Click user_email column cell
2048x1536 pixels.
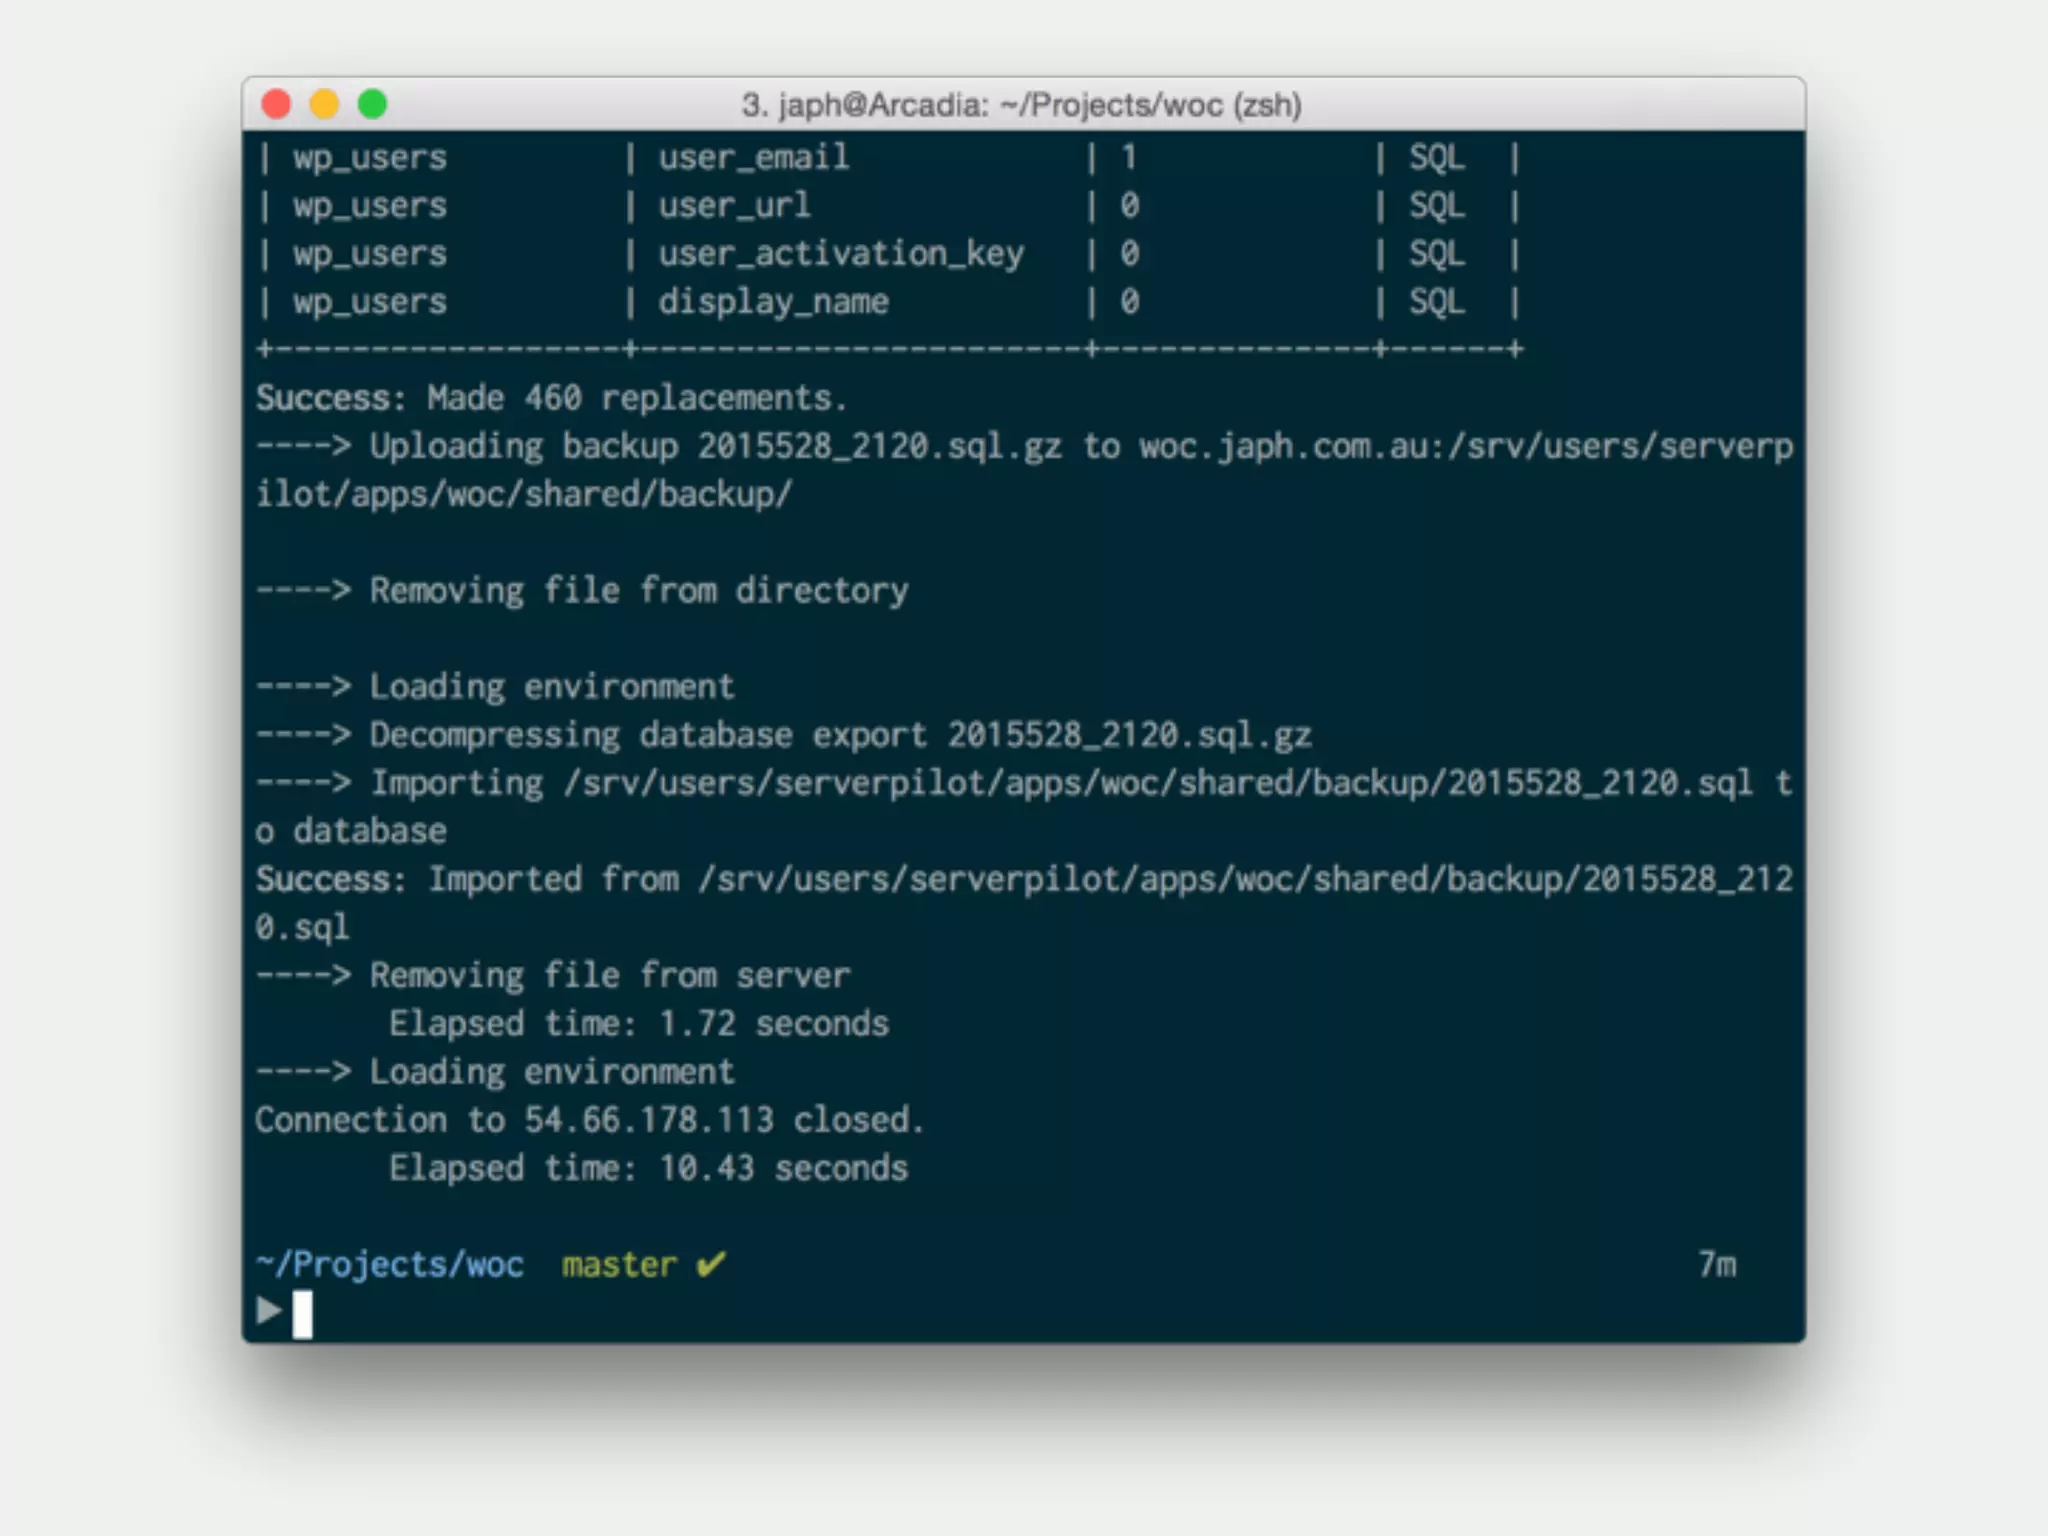click(753, 157)
